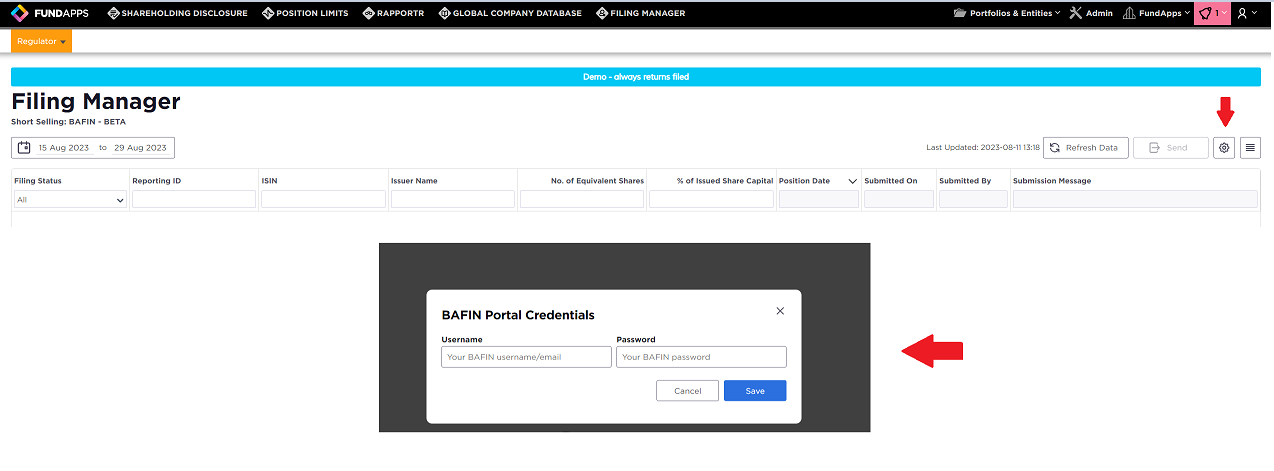Expand Portfolios & Entities menu
1274x471 pixels.
pyautogui.click(x=1007, y=13)
